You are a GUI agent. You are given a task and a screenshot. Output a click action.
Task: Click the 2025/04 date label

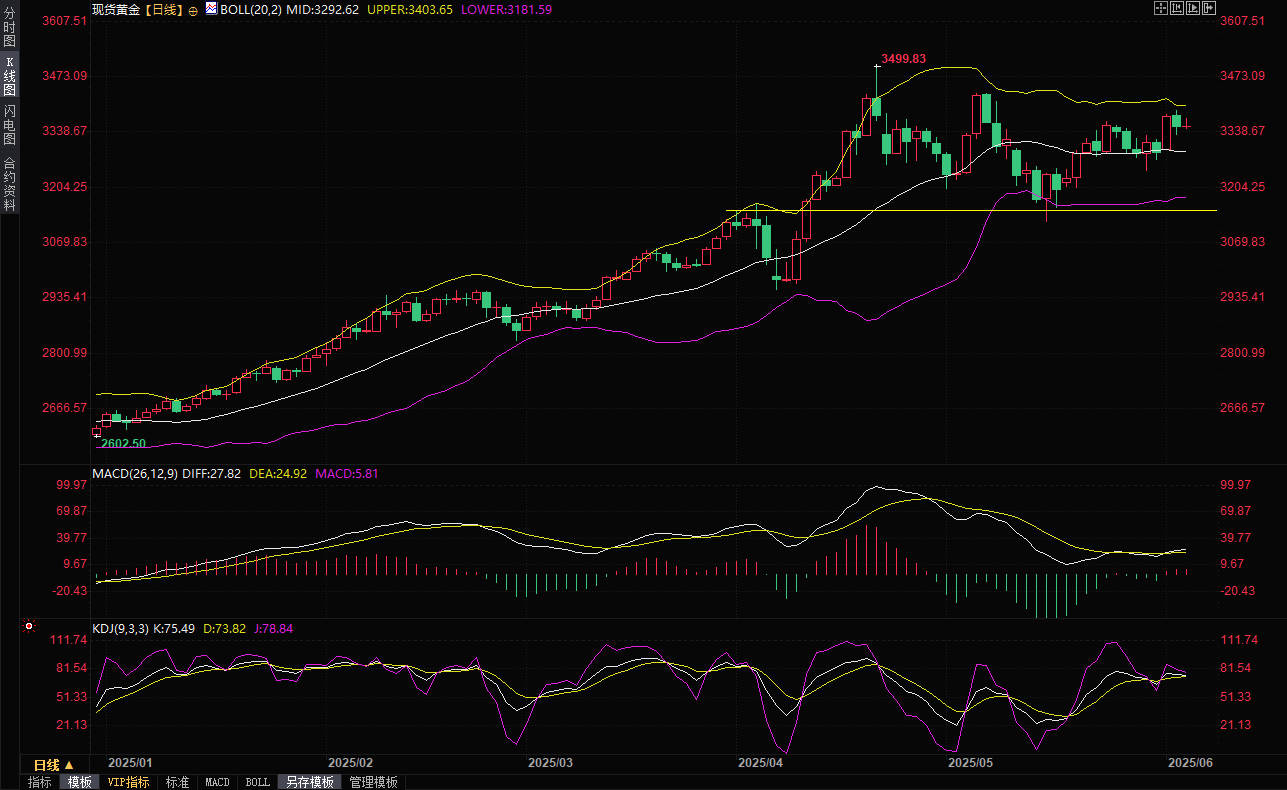tap(760, 763)
